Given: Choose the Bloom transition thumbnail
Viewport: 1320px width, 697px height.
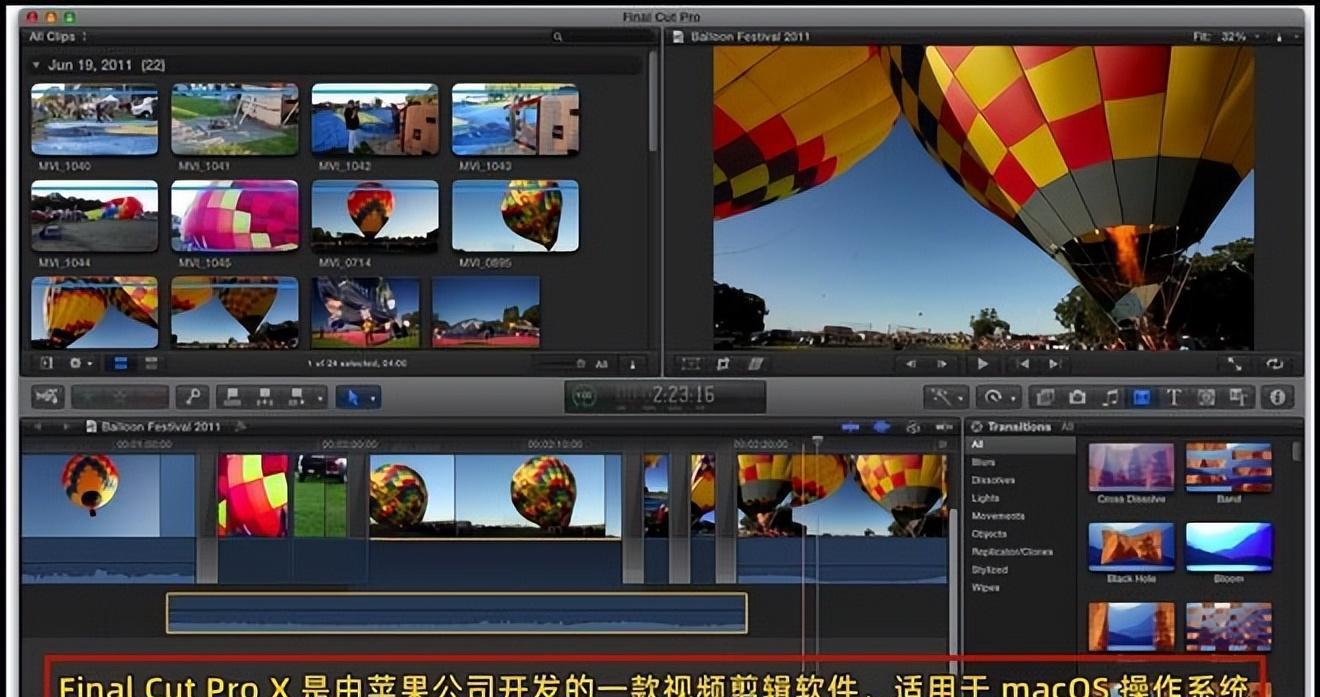Looking at the screenshot, I should pyautogui.click(x=1229, y=547).
